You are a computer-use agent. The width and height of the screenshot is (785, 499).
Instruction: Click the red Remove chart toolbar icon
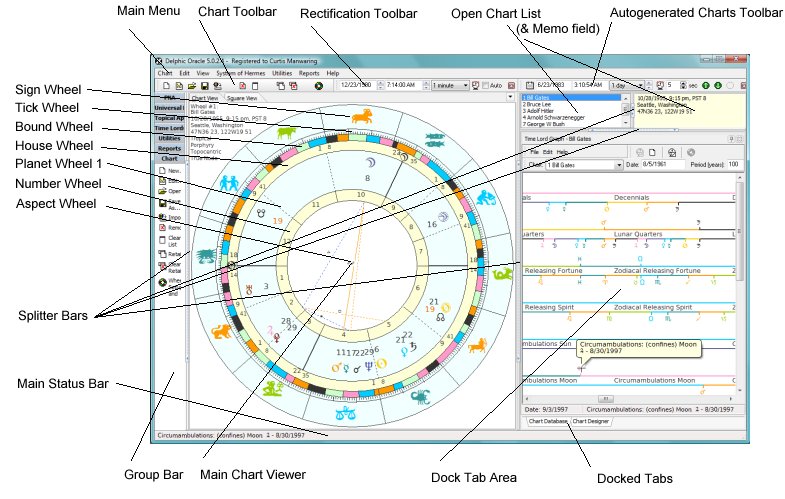[x=242, y=86]
